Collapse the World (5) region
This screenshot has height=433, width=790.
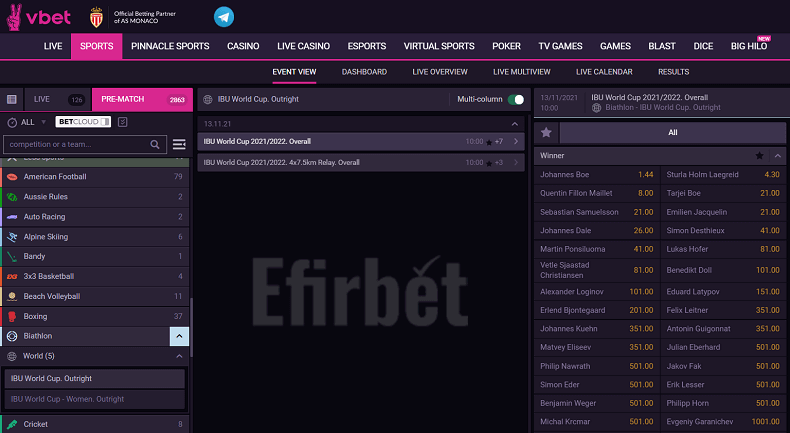(x=179, y=356)
